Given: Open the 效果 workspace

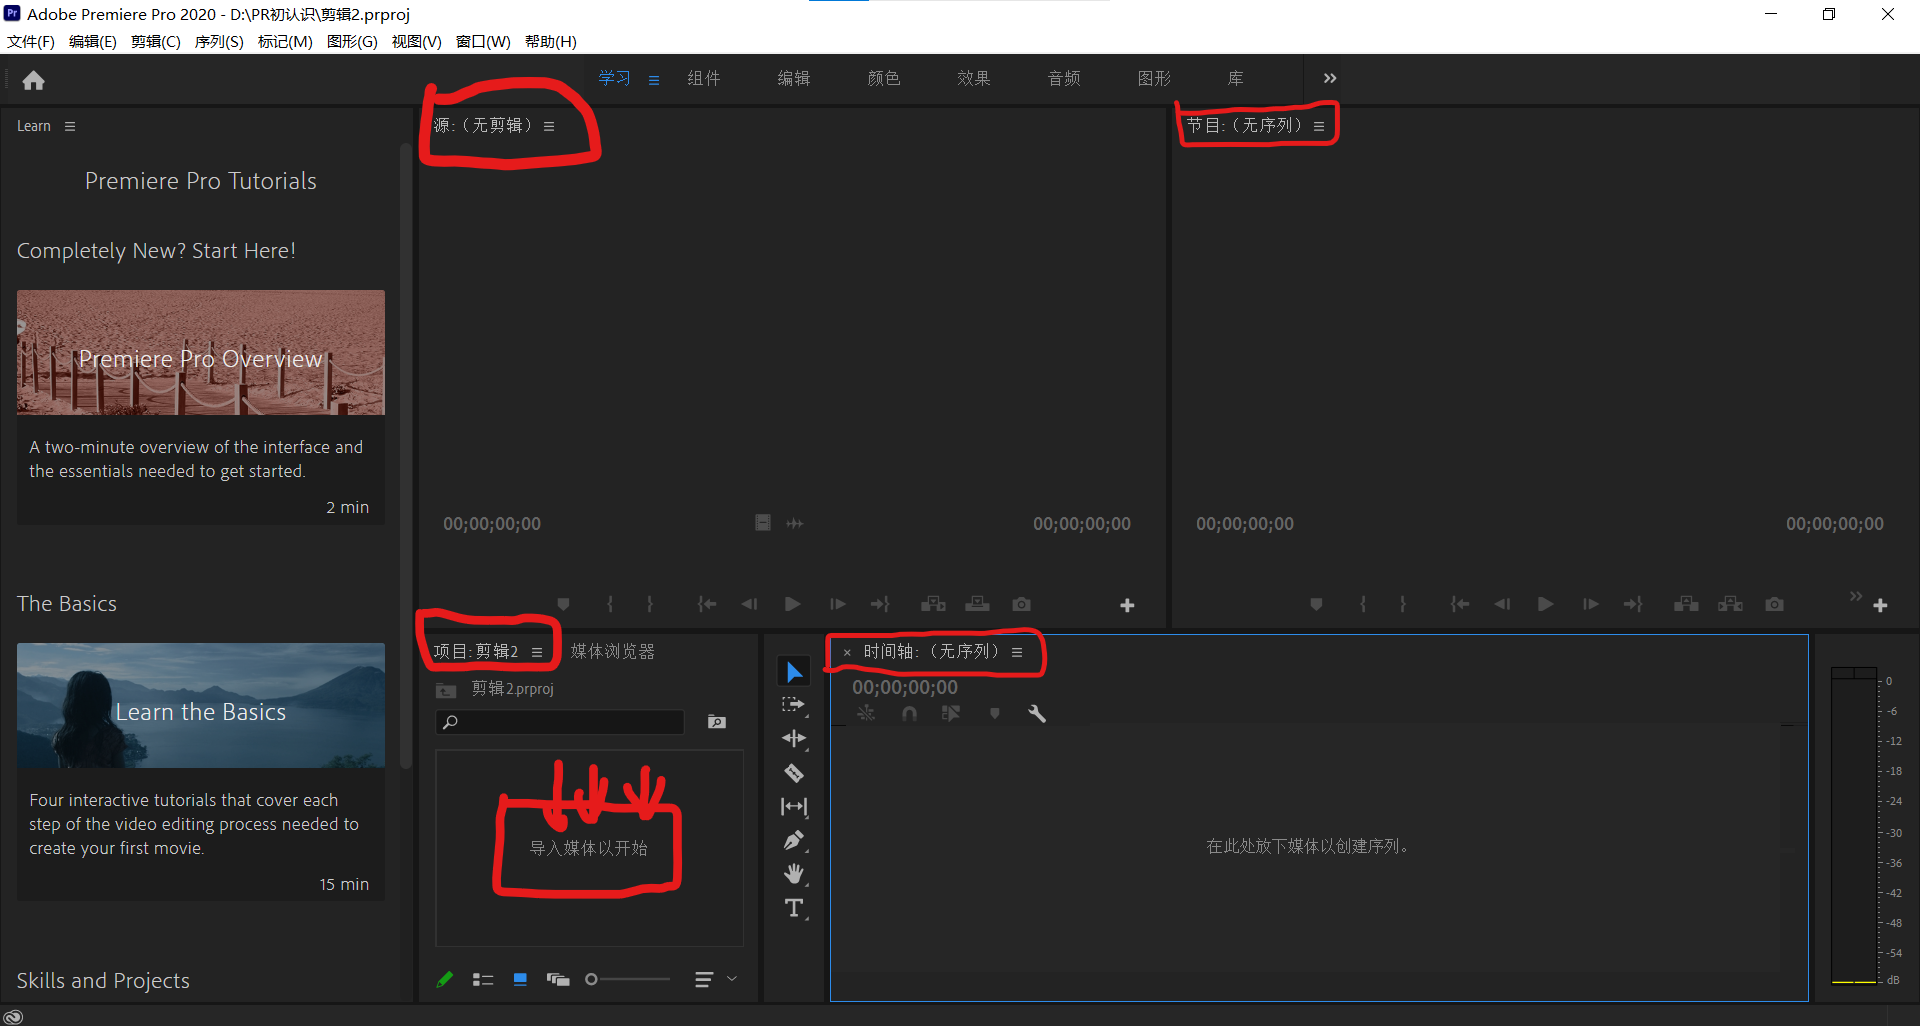Looking at the screenshot, I should pos(973,78).
